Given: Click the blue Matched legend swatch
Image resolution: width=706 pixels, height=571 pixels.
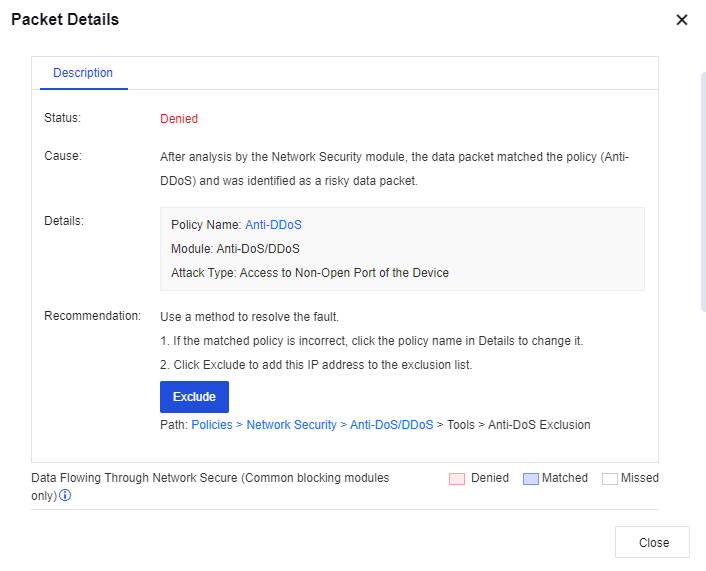Looking at the screenshot, I should pyautogui.click(x=530, y=479).
